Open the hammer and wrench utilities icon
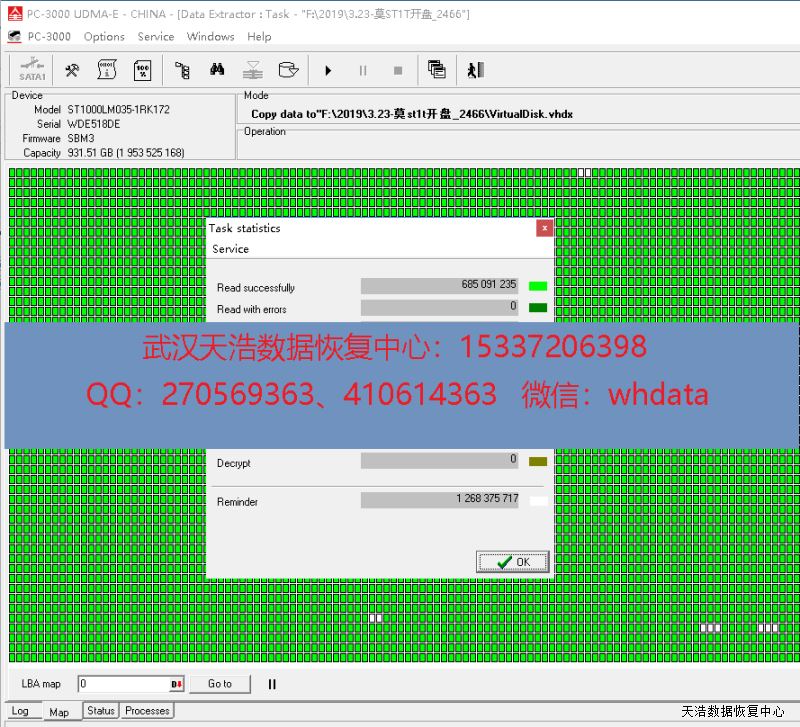The image size is (800, 727). (72, 70)
